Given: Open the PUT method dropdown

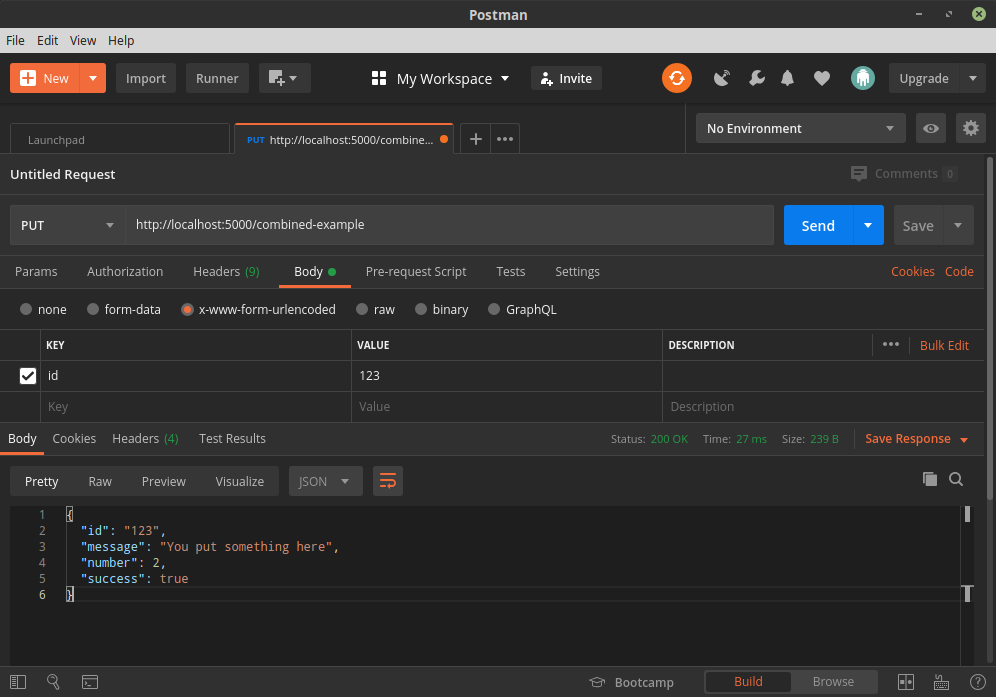Looking at the screenshot, I should (67, 225).
